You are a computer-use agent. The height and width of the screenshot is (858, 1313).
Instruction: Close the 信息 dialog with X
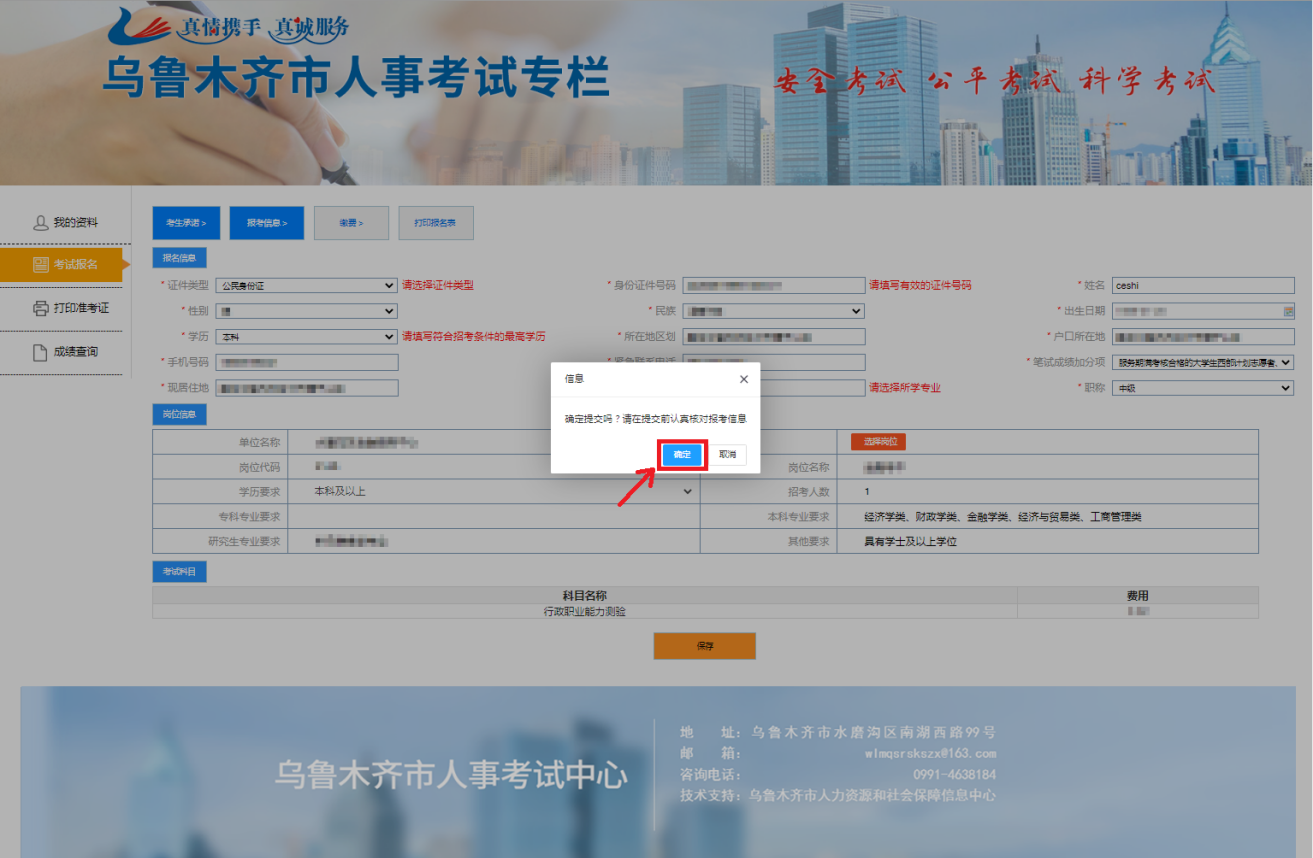pos(743,379)
